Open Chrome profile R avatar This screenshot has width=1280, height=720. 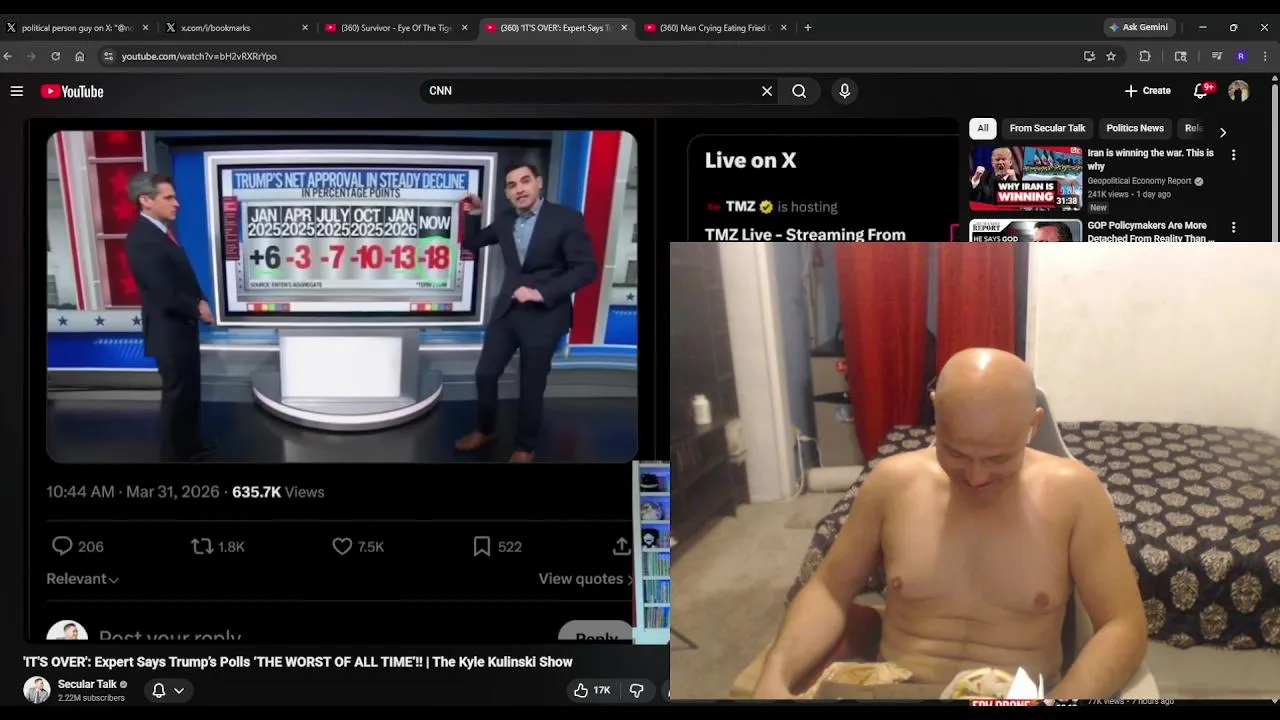click(1241, 56)
